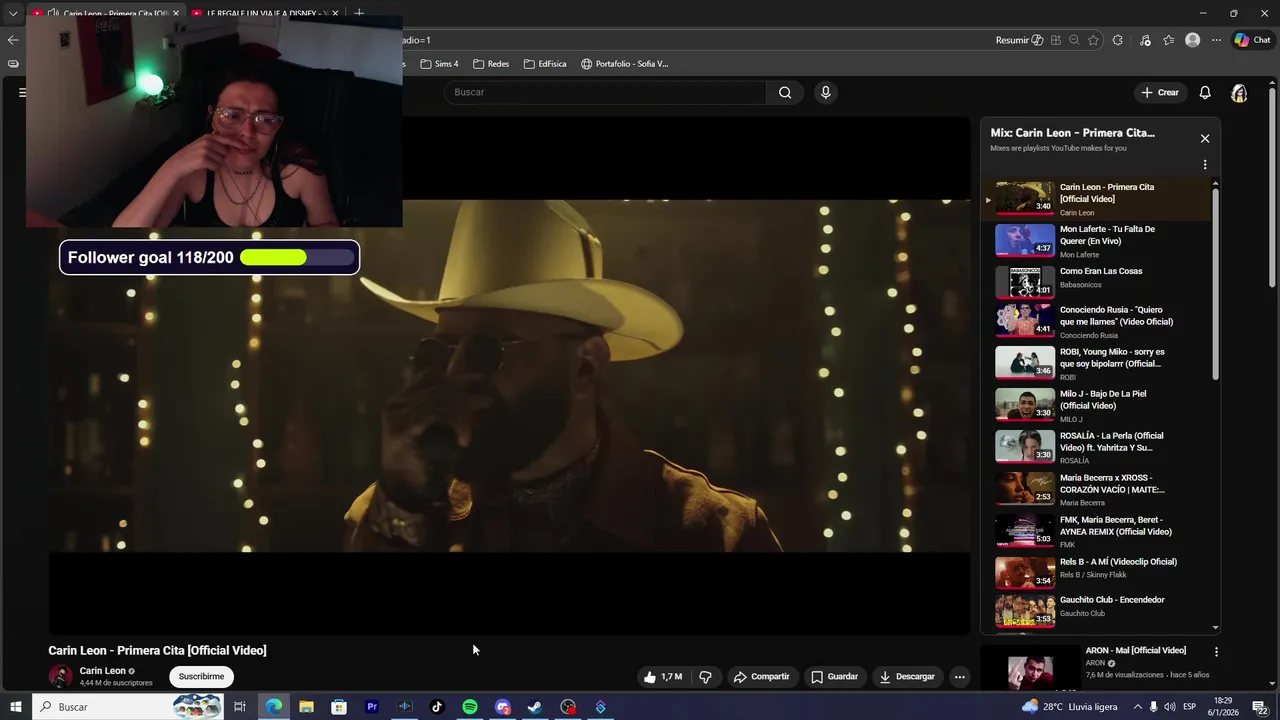Open Spotify from the taskbar
This screenshot has width=1280, height=720.
[x=470, y=707]
